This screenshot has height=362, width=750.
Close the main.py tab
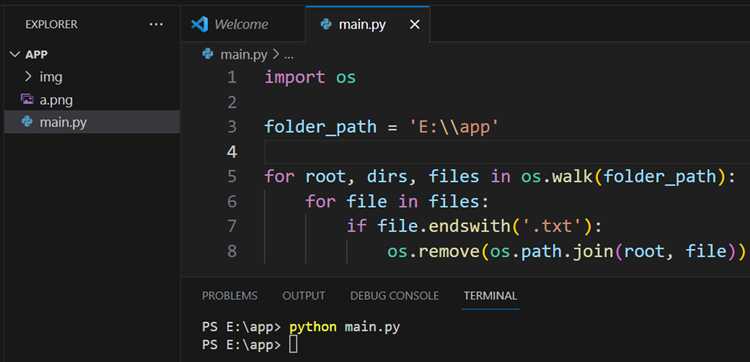click(415, 24)
